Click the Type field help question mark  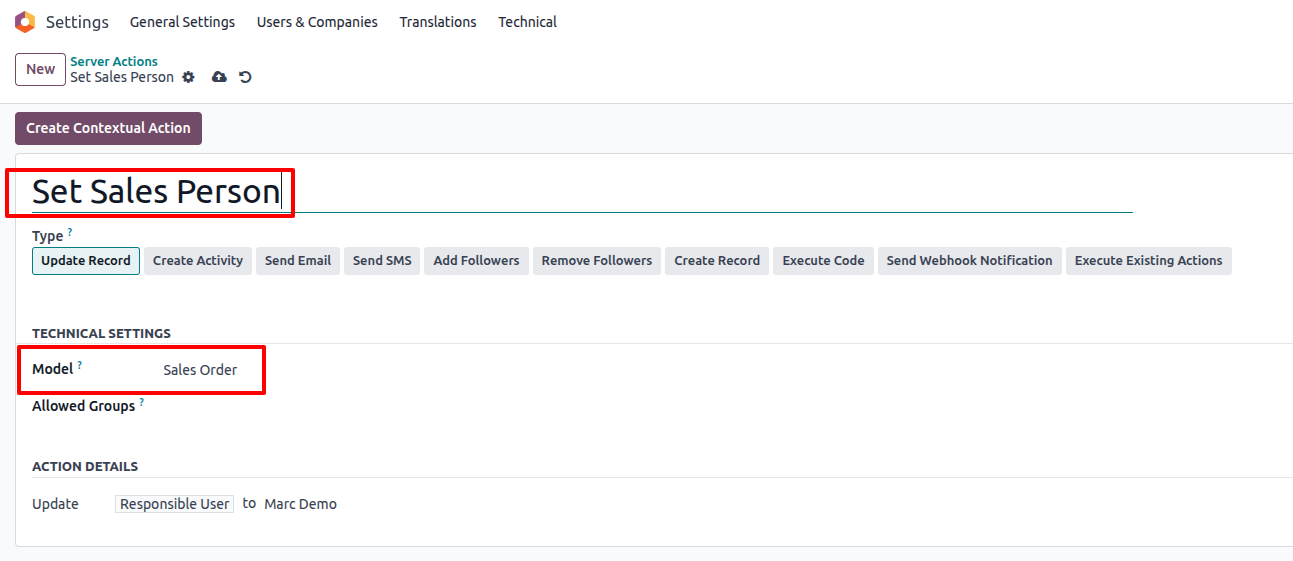click(x=70, y=233)
